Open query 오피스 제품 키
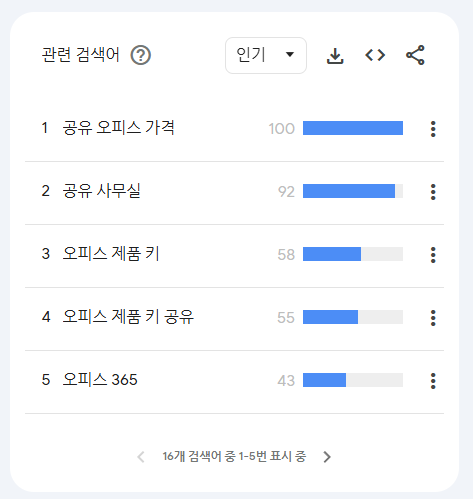This screenshot has width=473, height=499. click(111, 254)
